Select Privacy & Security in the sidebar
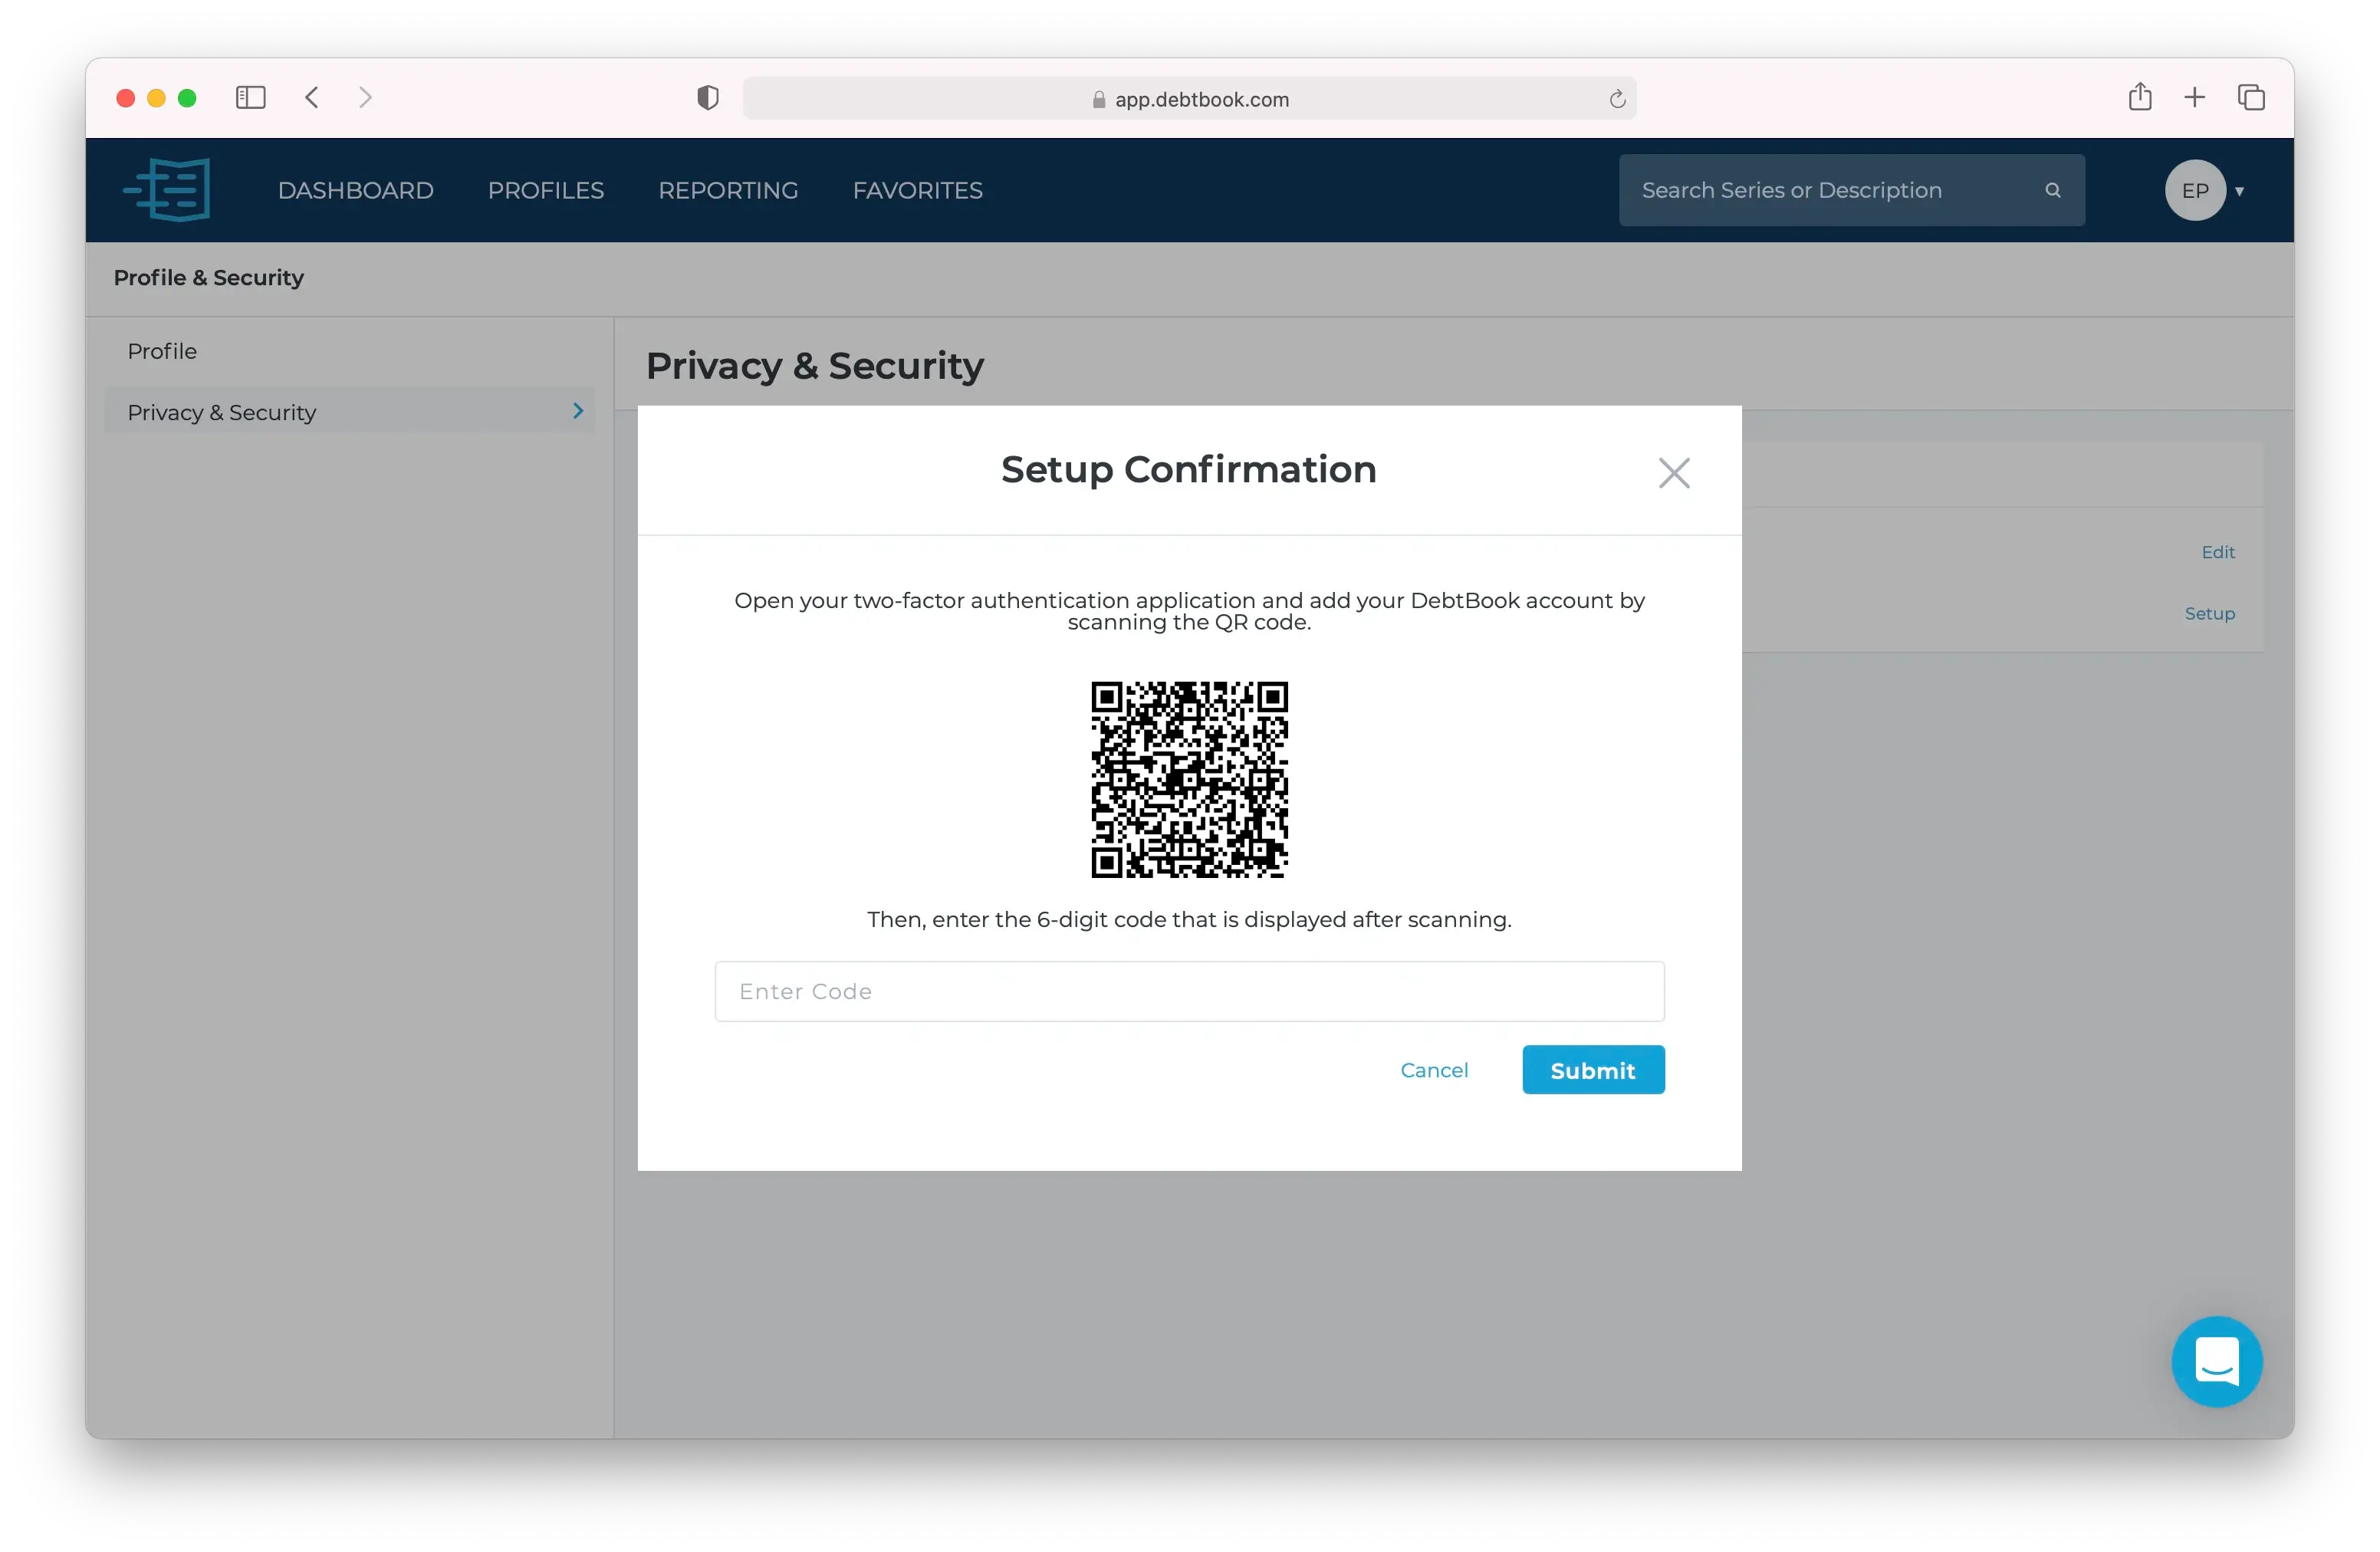This screenshot has height=1552, width=2380. coord(349,411)
